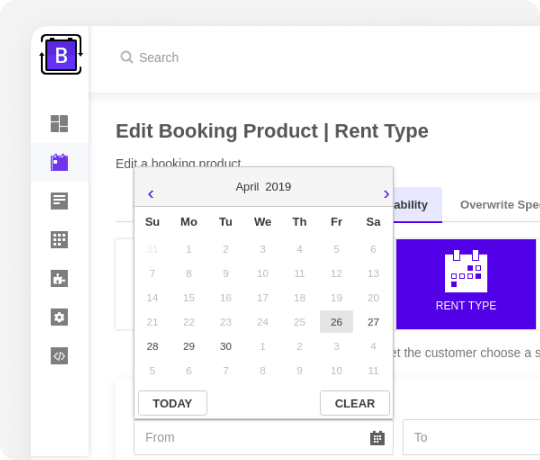Click the calendar icon in From field
This screenshot has height=460, width=540.
coord(377,438)
